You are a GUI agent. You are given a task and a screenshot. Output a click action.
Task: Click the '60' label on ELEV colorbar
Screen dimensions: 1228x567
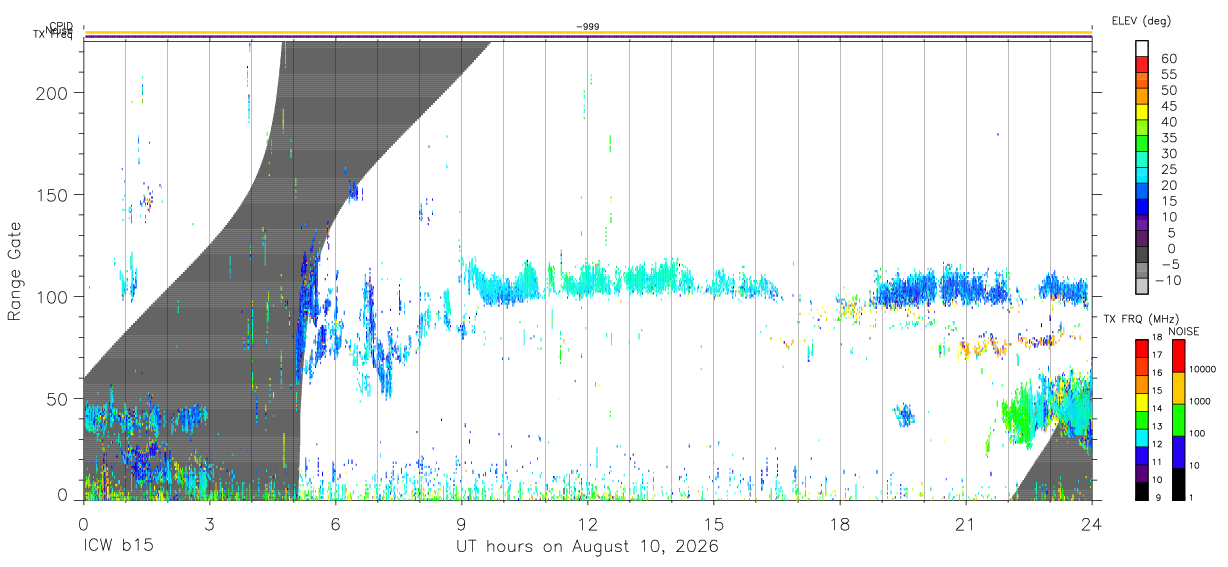coord(1169,59)
